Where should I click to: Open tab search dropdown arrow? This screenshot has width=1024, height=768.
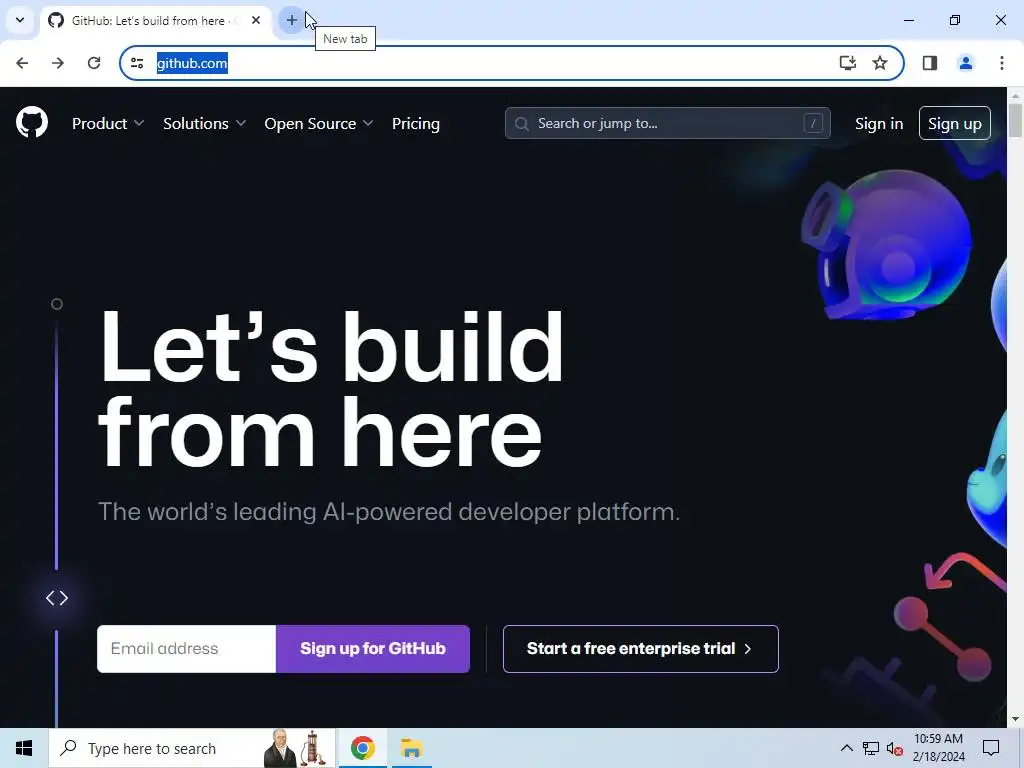click(20, 20)
